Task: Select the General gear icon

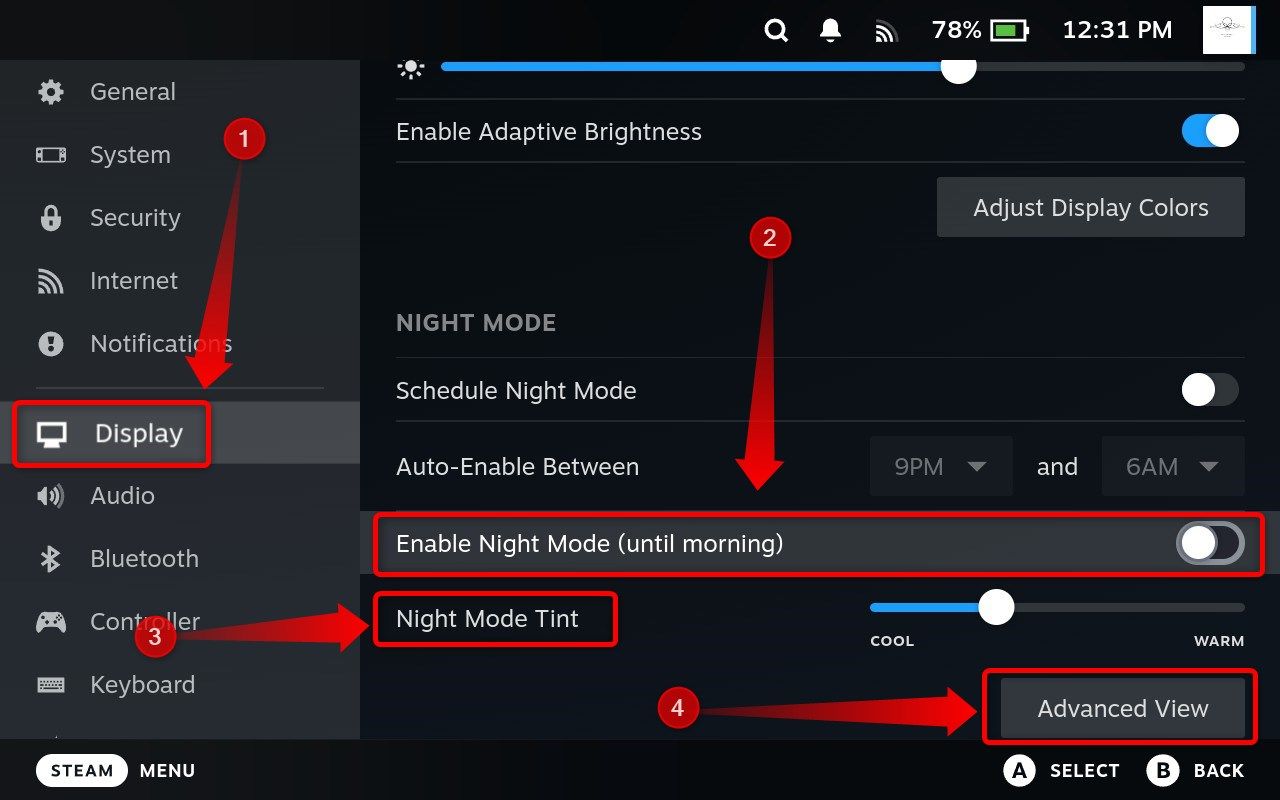Action: (50, 92)
